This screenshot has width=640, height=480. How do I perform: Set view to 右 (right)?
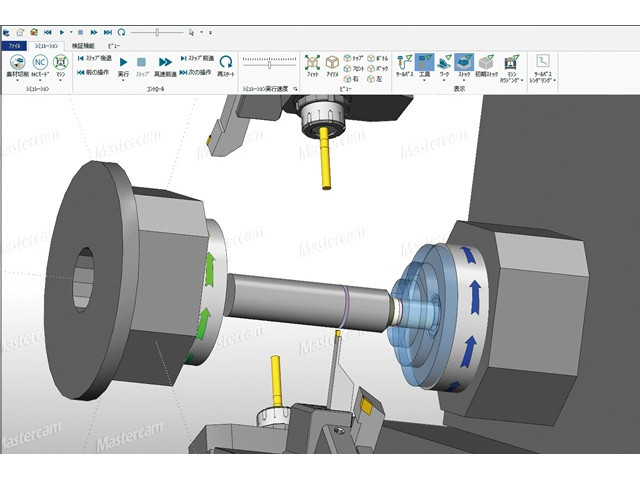351,79
